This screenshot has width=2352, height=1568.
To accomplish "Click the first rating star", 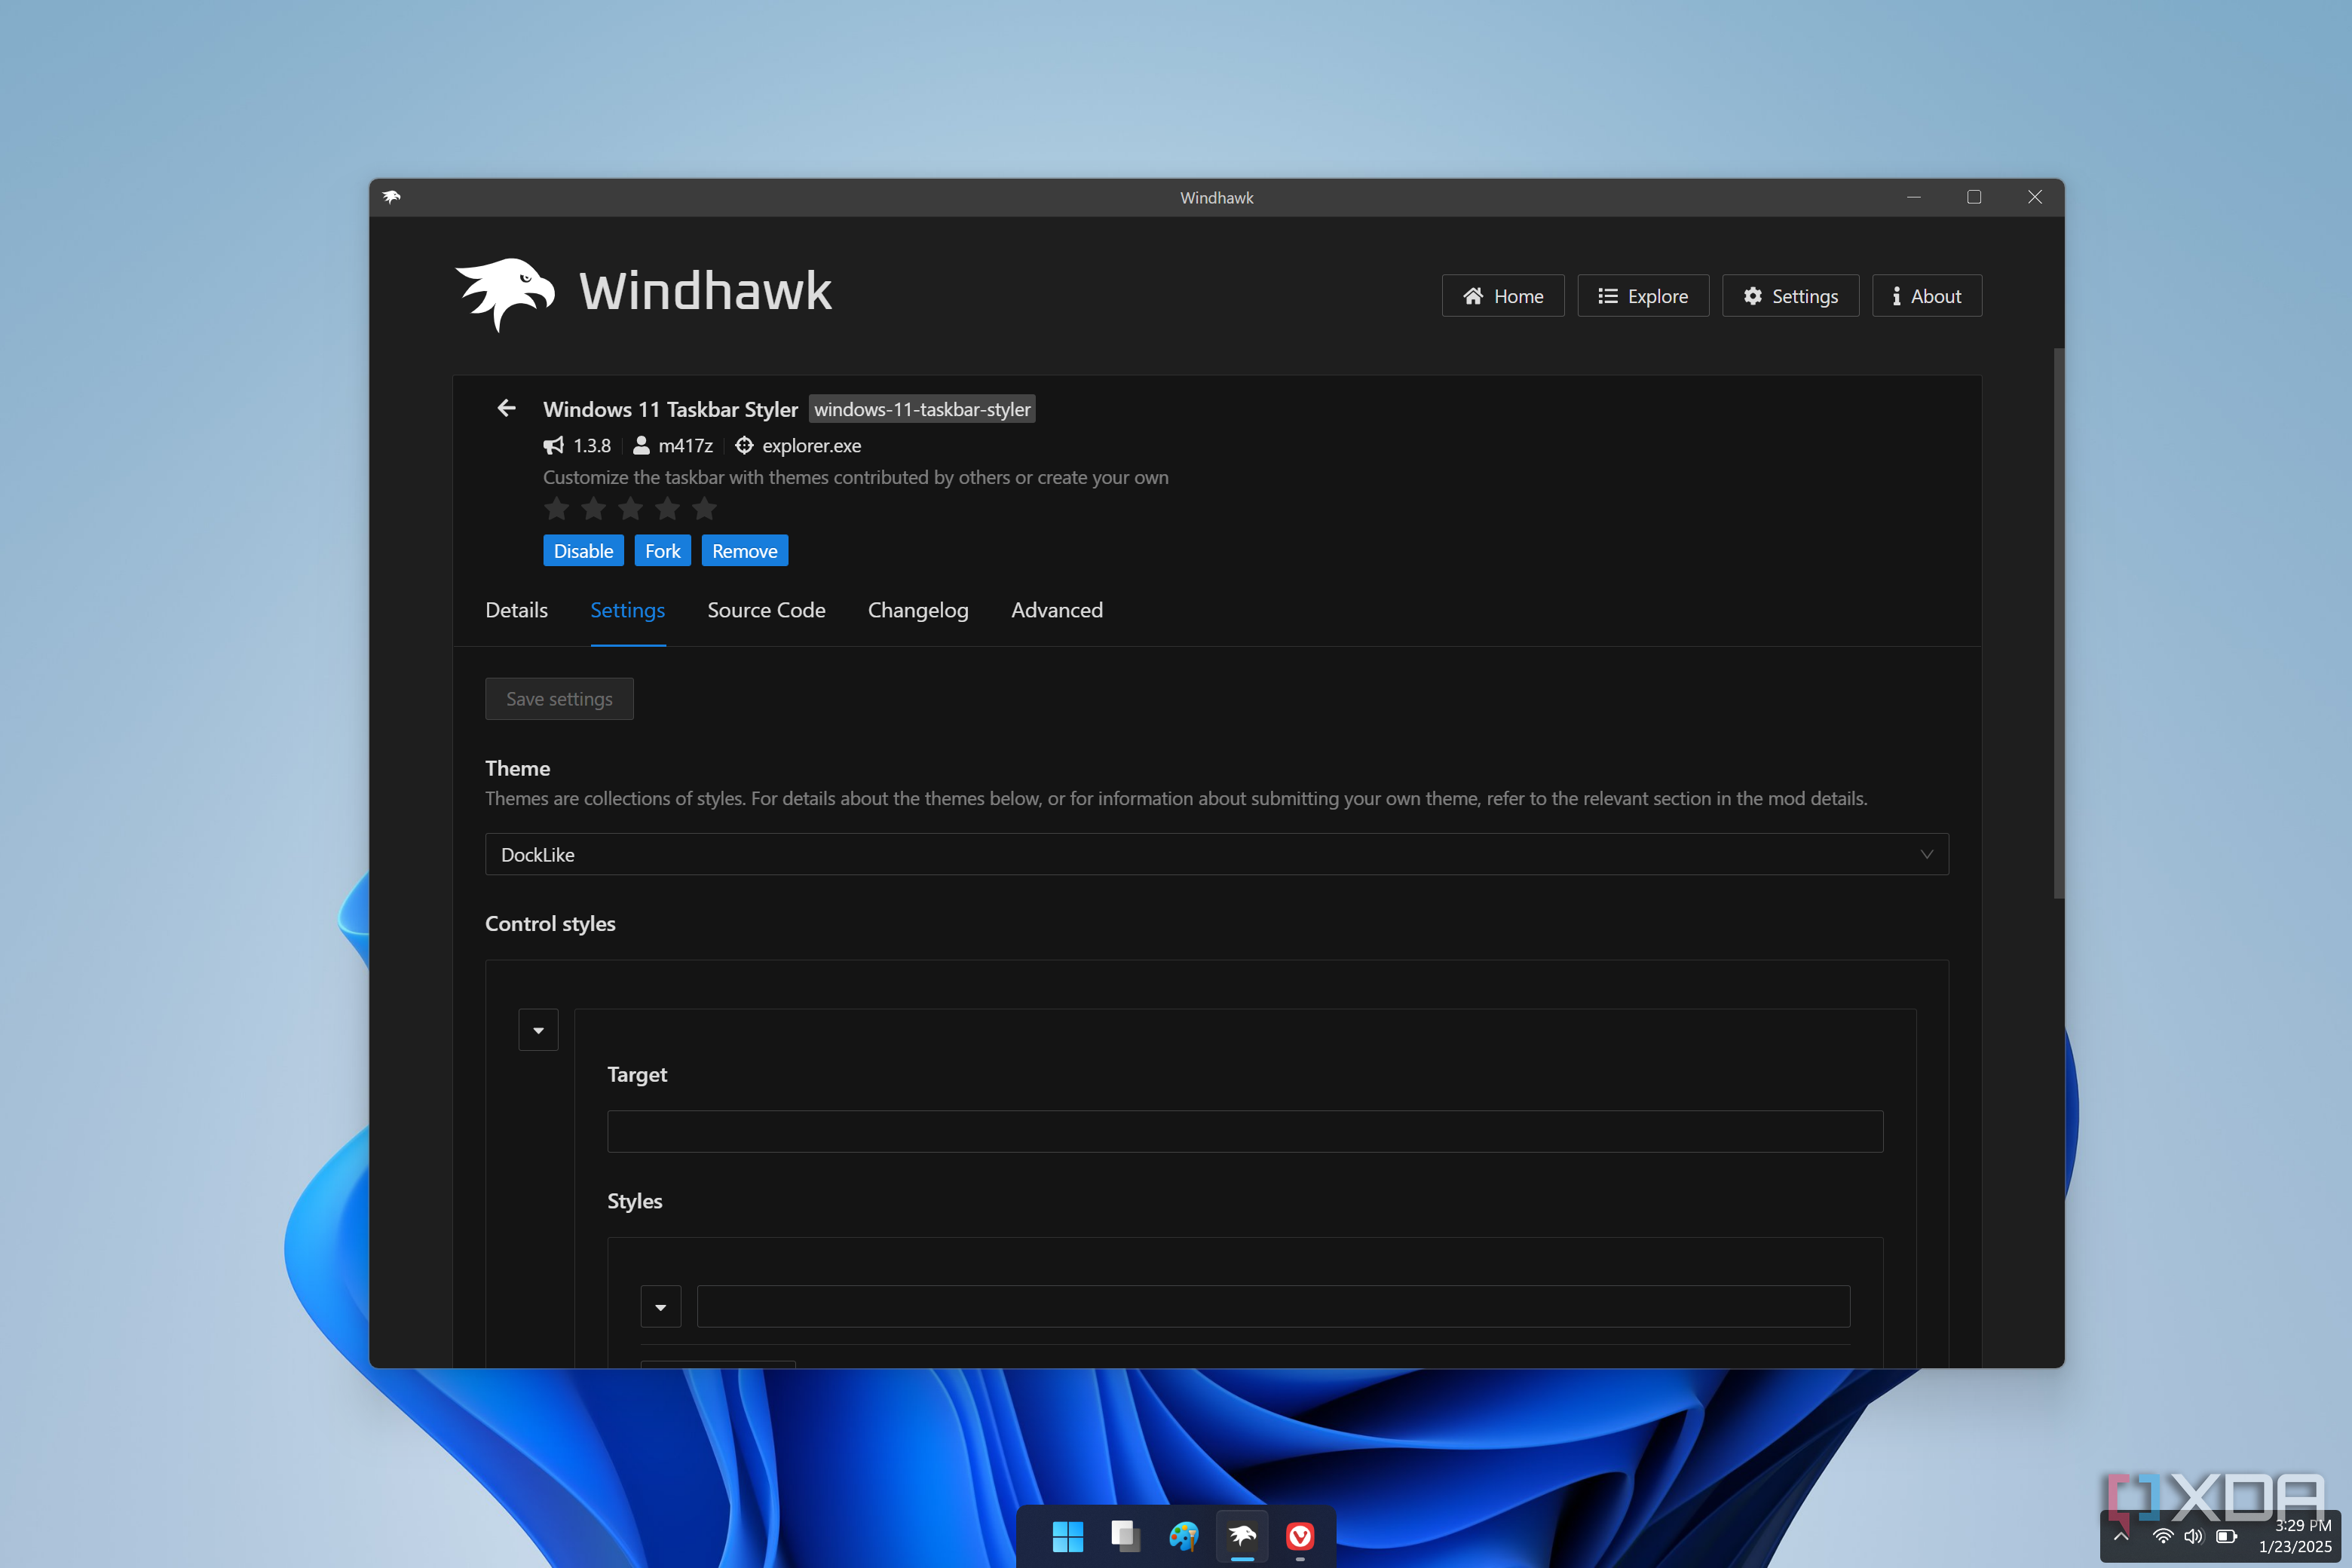I will (557, 509).
